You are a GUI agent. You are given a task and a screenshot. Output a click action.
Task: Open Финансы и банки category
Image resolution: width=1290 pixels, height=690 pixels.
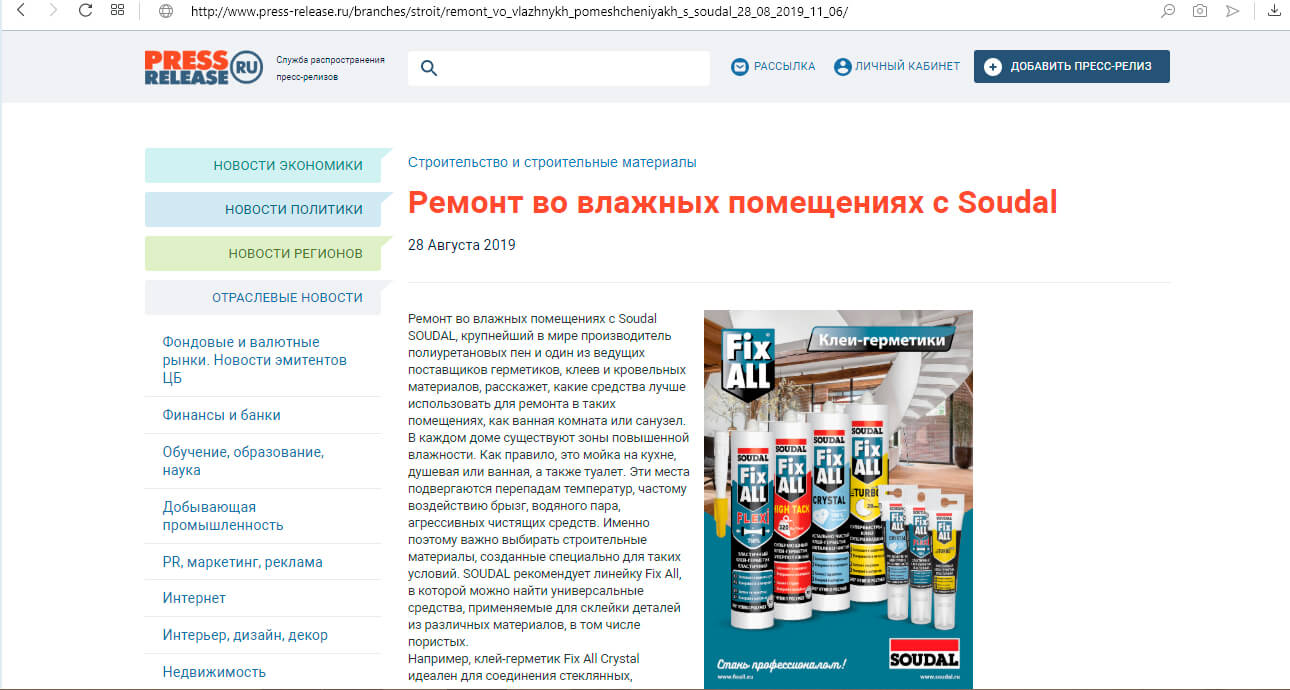[x=221, y=415]
